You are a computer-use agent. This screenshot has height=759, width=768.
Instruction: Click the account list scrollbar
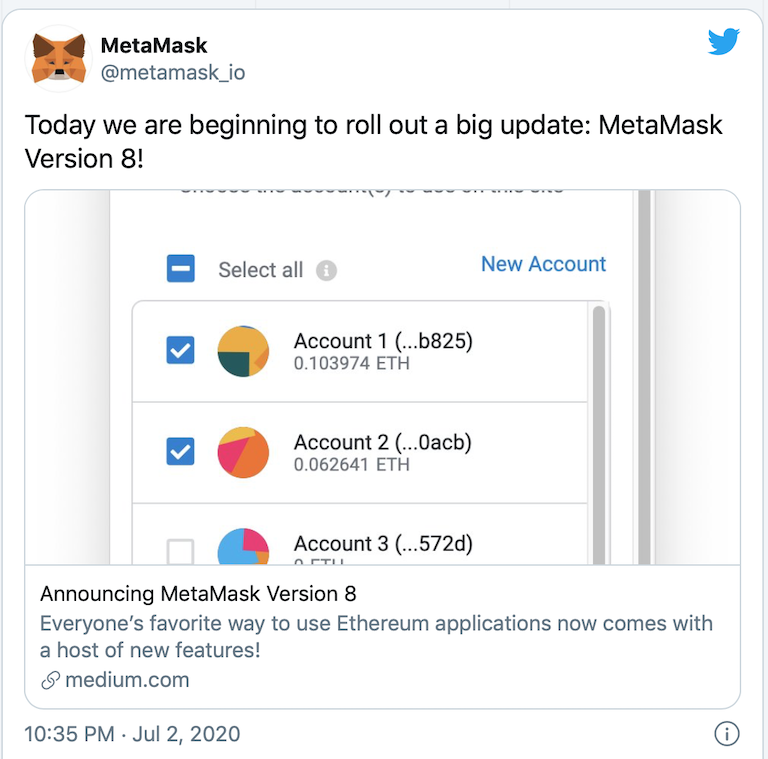click(x=598, y=420)
